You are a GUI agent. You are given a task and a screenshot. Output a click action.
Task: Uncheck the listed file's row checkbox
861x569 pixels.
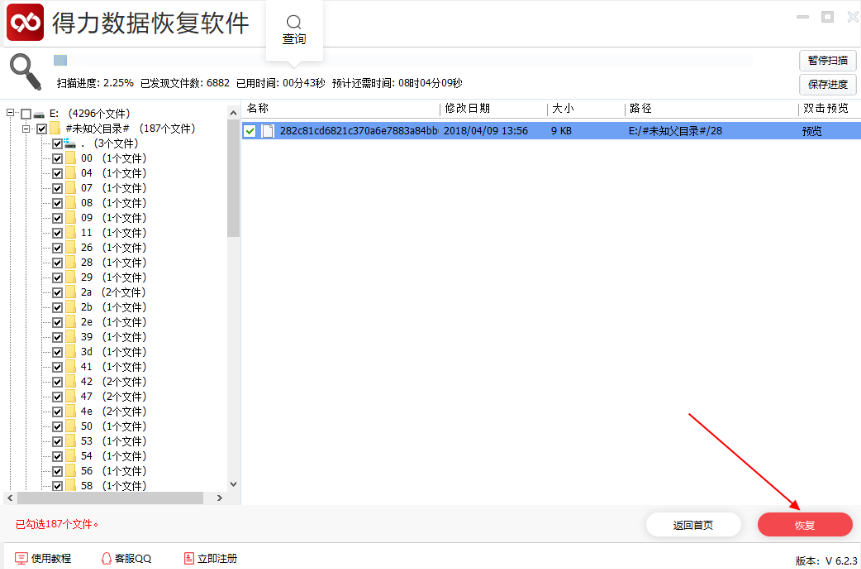pos(250,131)
